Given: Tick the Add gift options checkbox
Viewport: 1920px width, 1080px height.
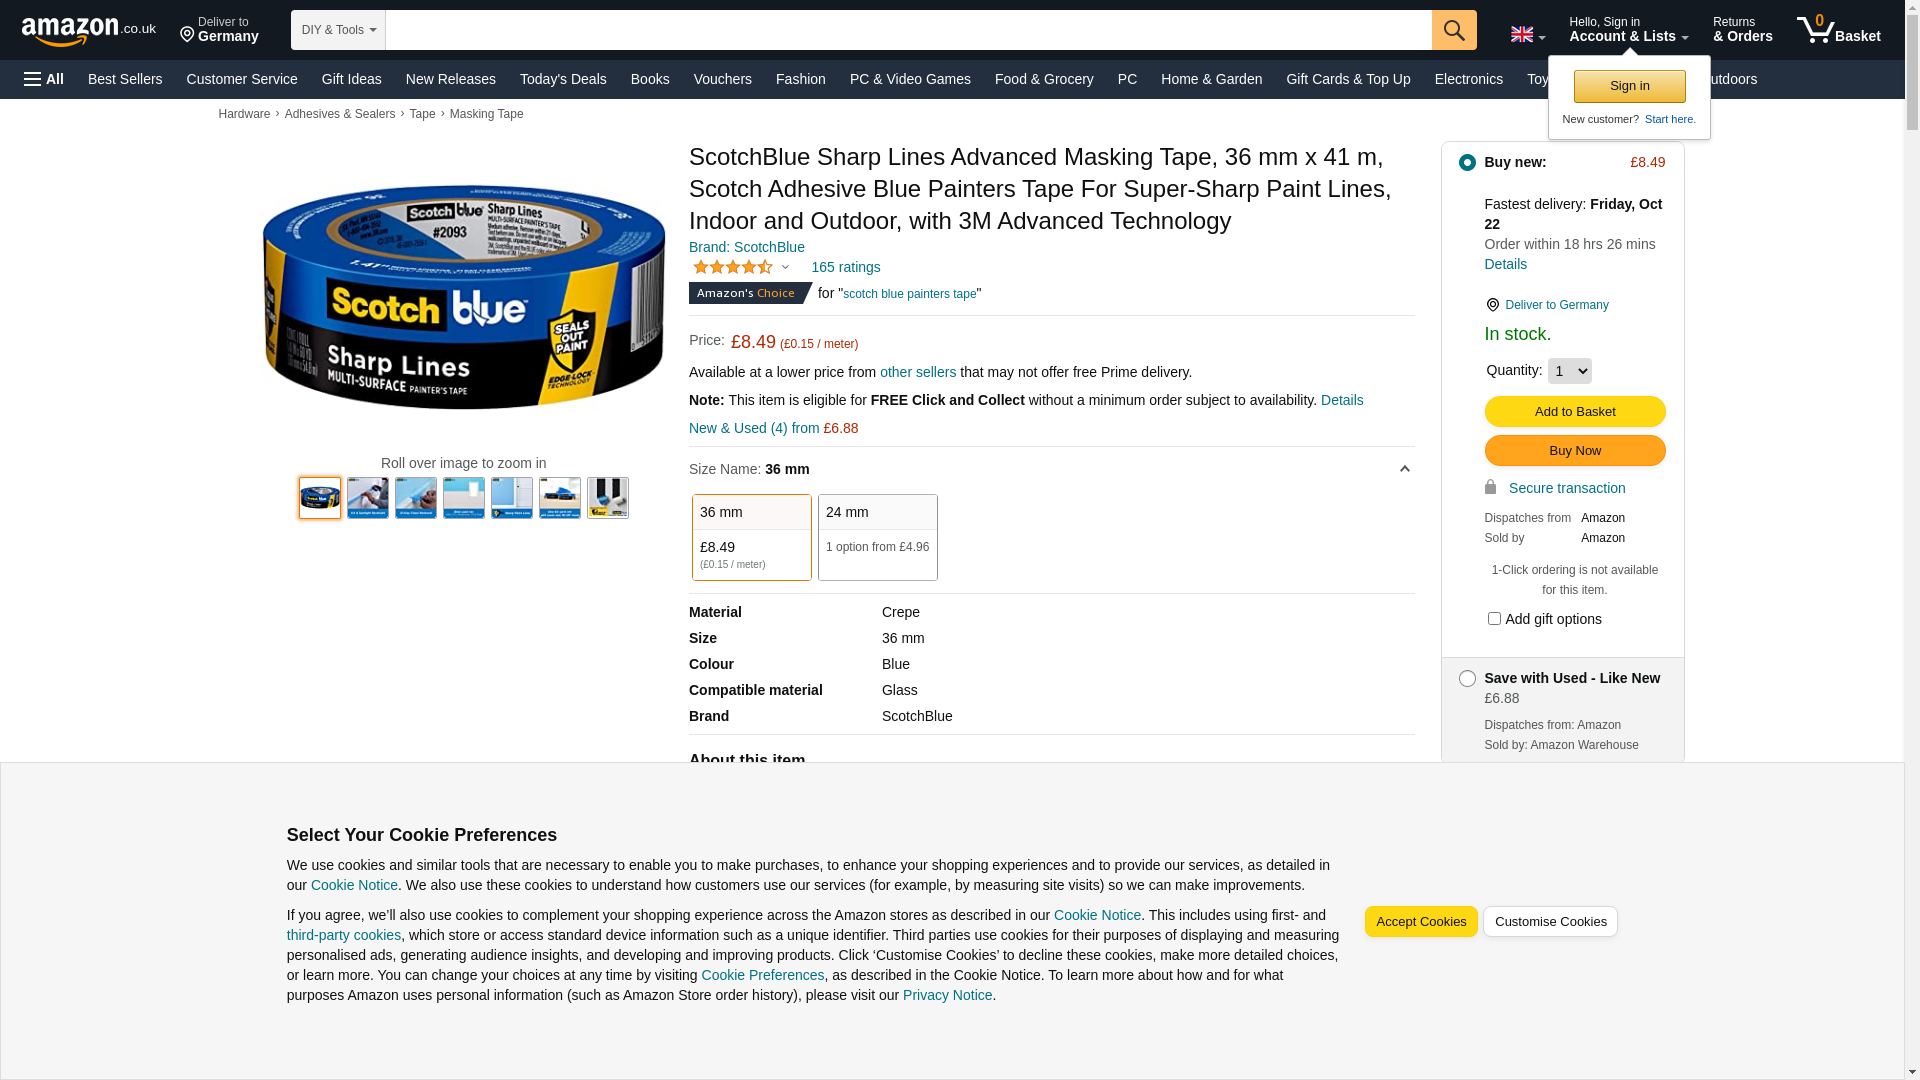Looking at the screenshot, I should click(x=1494, y=619).
